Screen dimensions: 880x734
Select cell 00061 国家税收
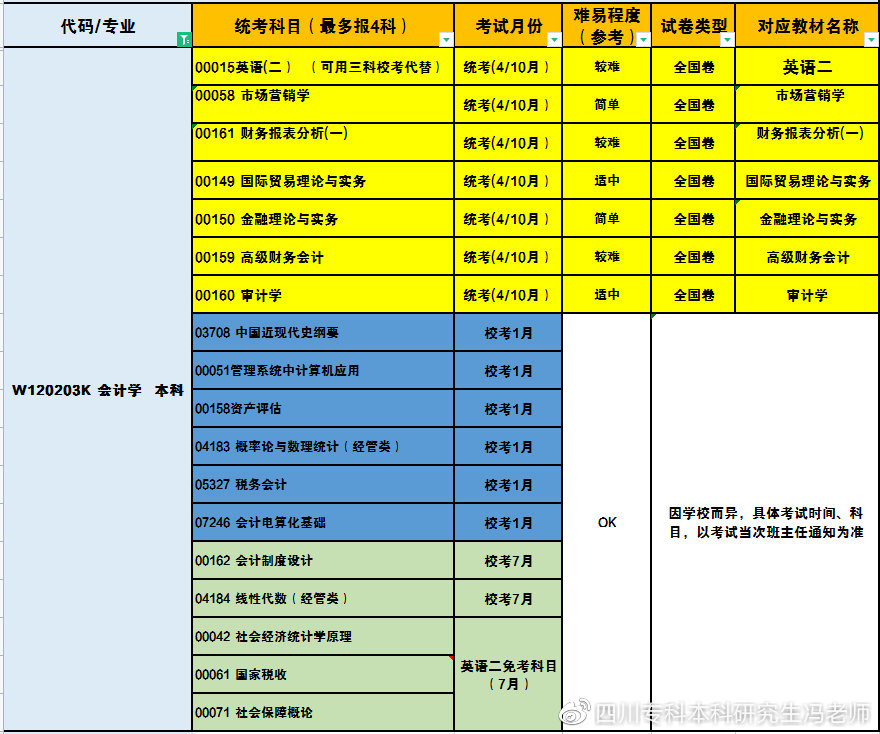(x=323, y=675)
